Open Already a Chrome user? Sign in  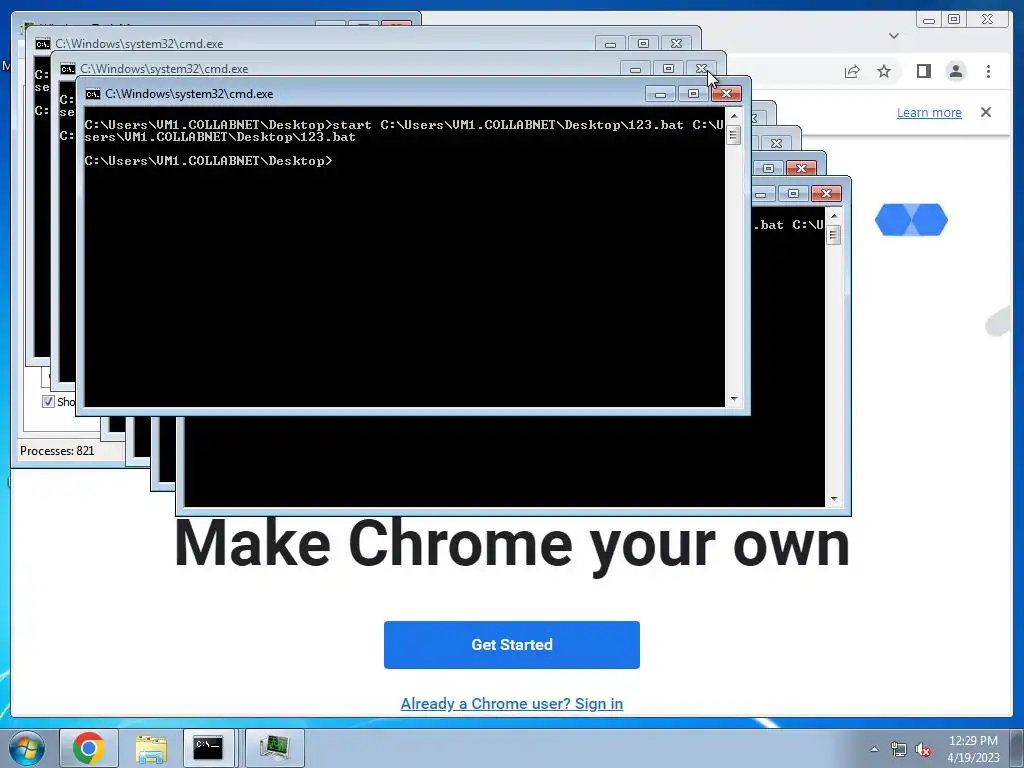(511, 703)
